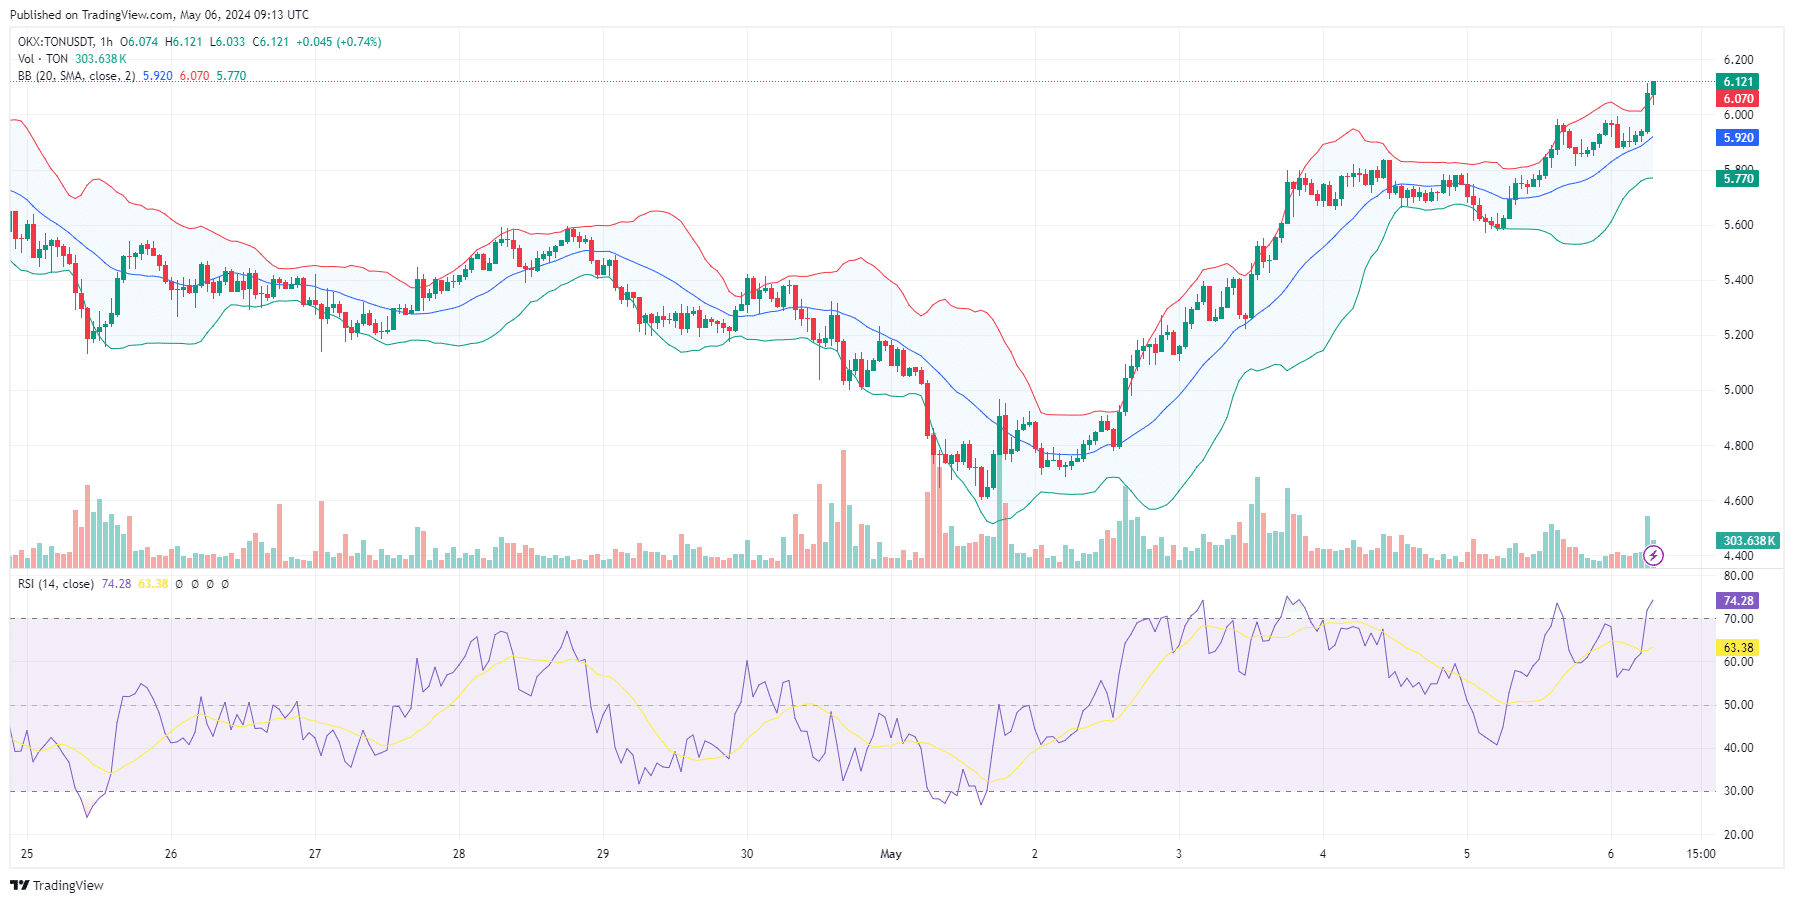Viewport: 1794px width, 903px height.
Task: Click the purple 74.28 value in RSI legend
Action: click(116, 584)
